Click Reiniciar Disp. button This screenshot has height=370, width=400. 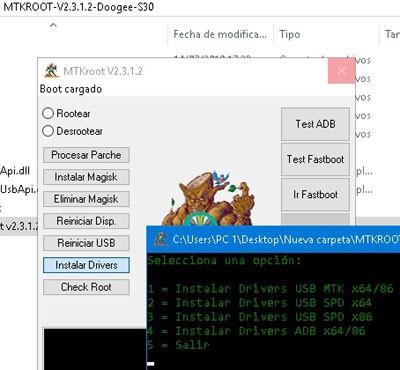[x=86, y=221]
